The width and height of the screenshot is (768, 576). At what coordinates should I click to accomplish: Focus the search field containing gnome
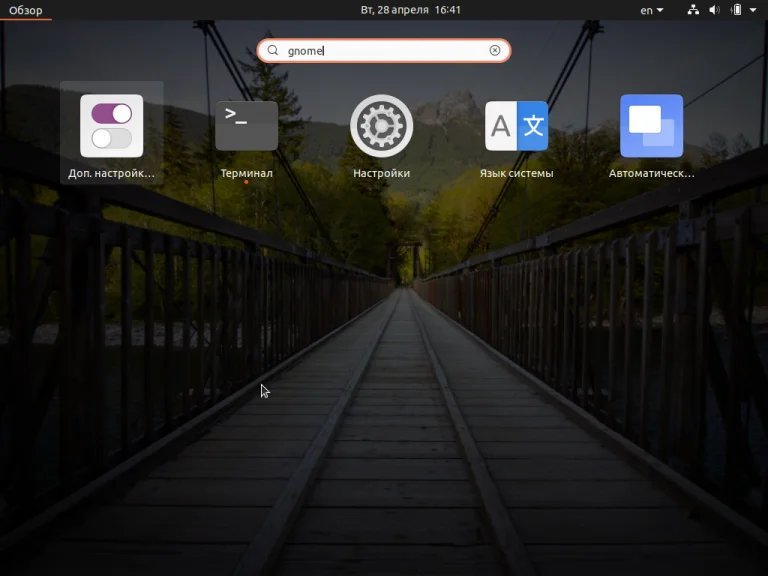pyautogui.click(x=384, y=50)
